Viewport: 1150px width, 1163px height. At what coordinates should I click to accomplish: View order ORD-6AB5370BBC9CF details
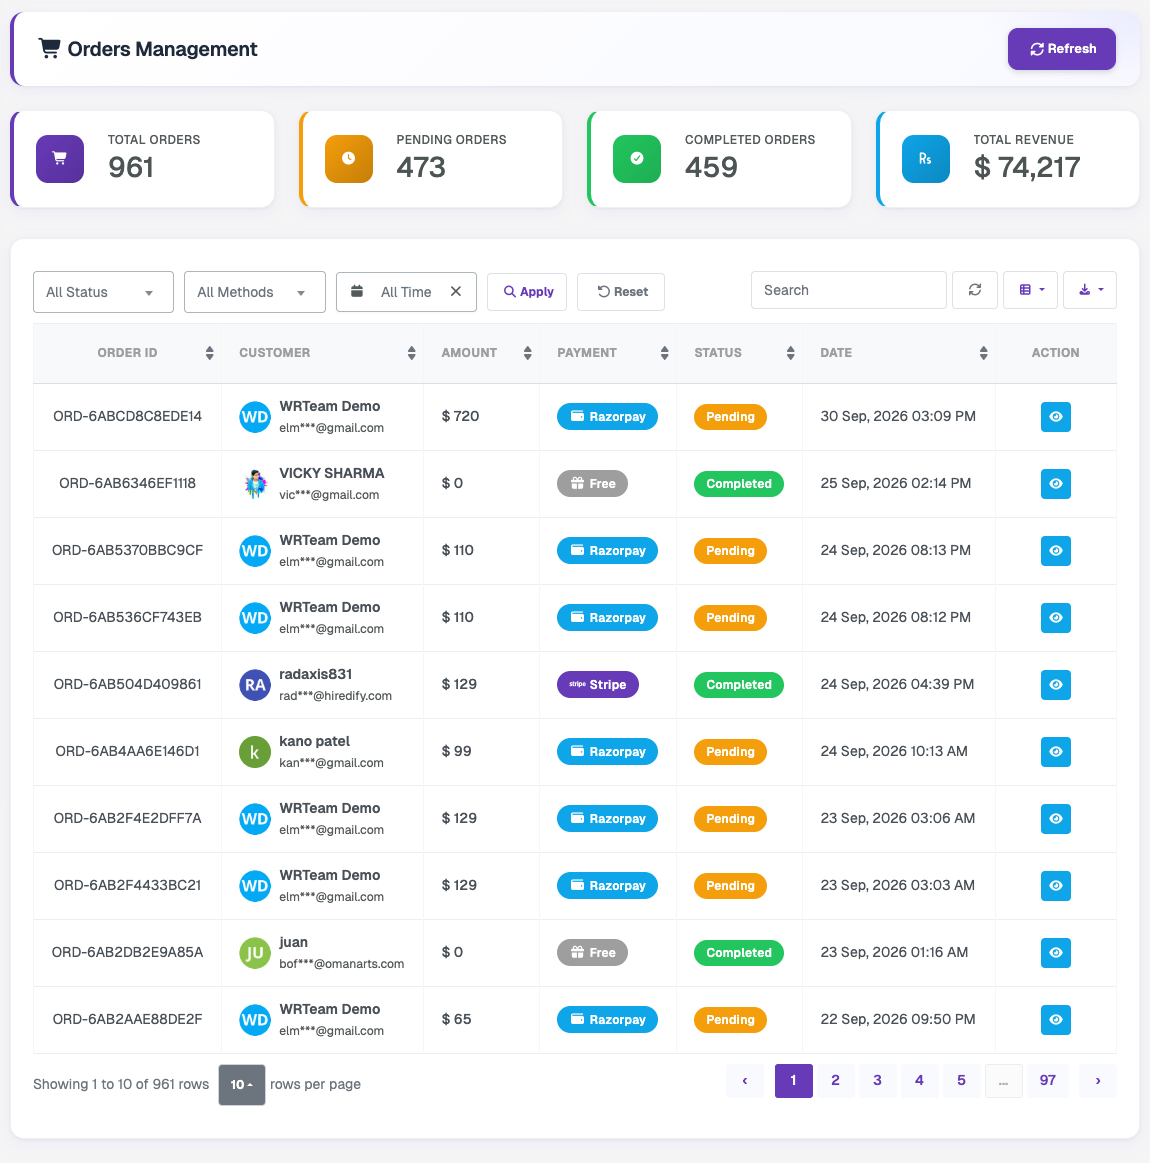1056,550
